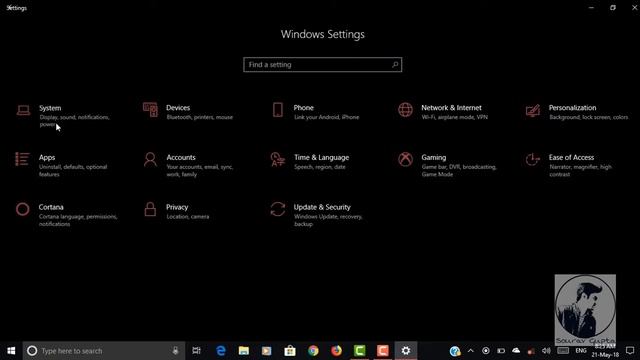Open Accounts person icon
This screenshot has height=360, width=640.
(150, 160)
